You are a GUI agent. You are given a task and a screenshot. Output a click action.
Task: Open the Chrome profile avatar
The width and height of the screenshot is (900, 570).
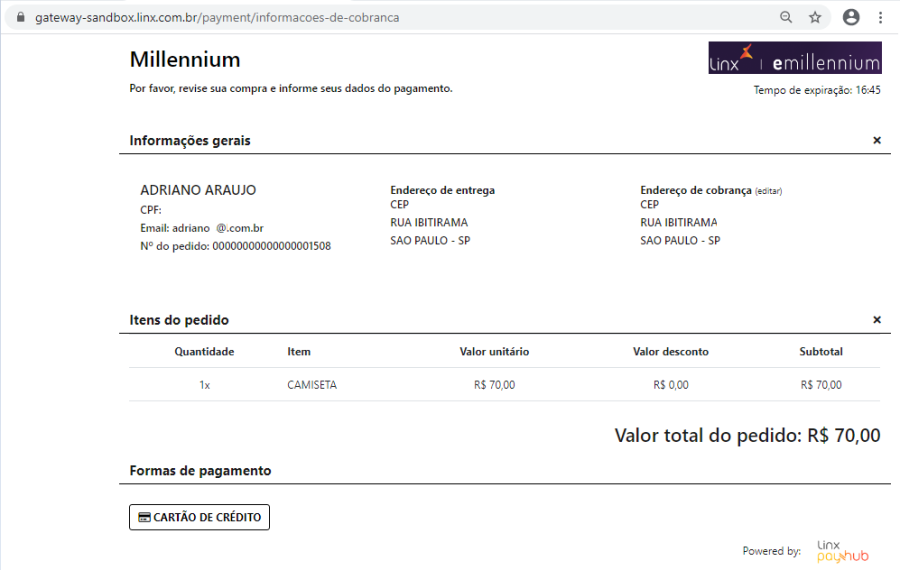pyautogui.click(x=851, y=17)
